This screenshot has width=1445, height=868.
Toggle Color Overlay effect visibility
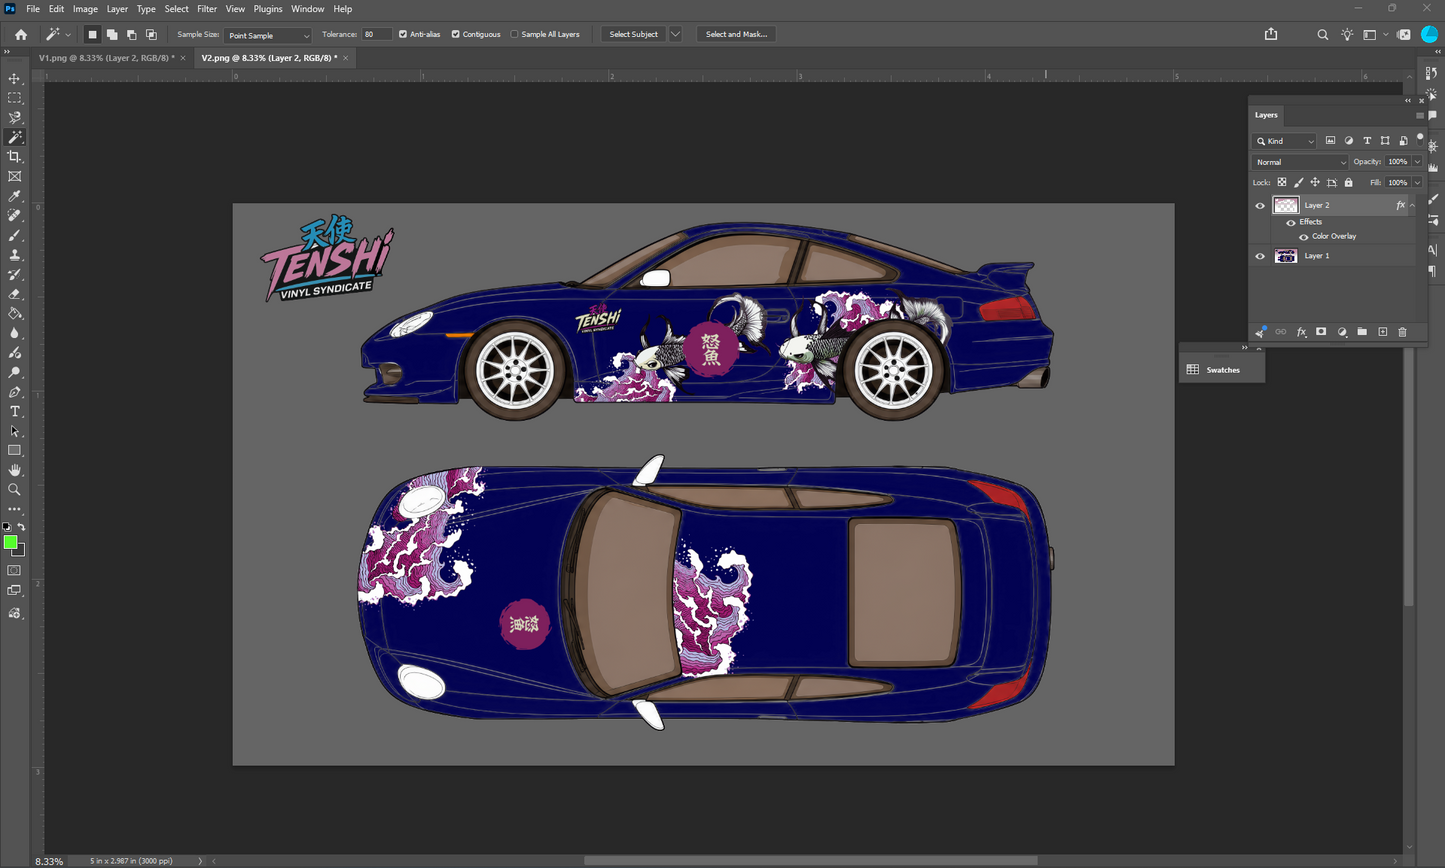coord(1304,237)
